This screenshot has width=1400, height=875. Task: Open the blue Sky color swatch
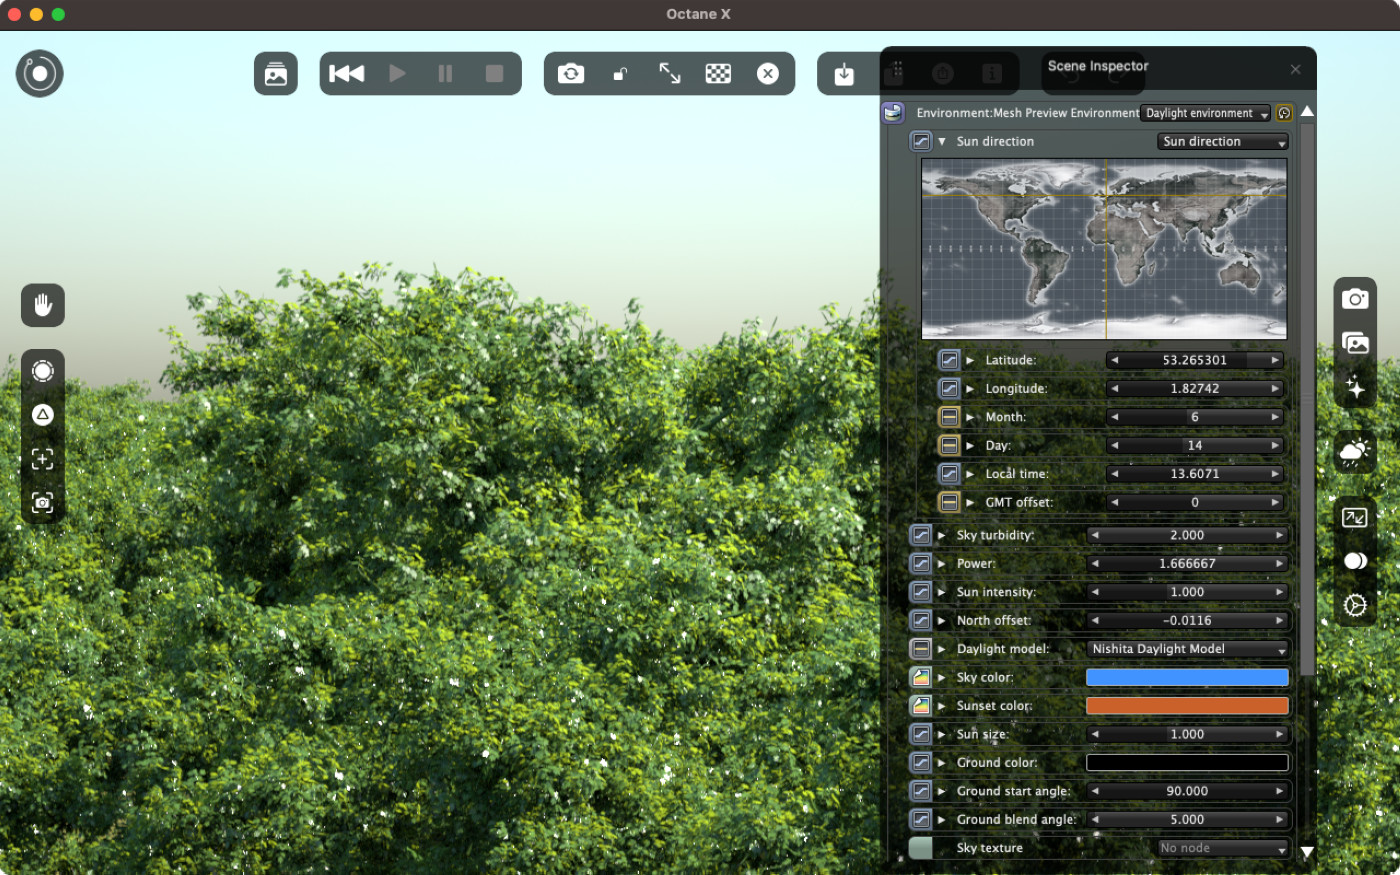click(x=1187, y=678)
